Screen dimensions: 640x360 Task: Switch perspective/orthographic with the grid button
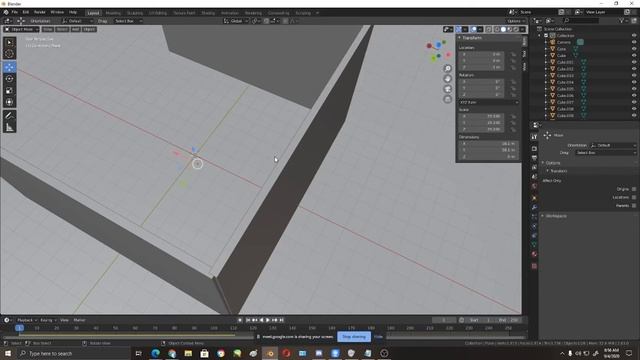(x=448, y=99)
